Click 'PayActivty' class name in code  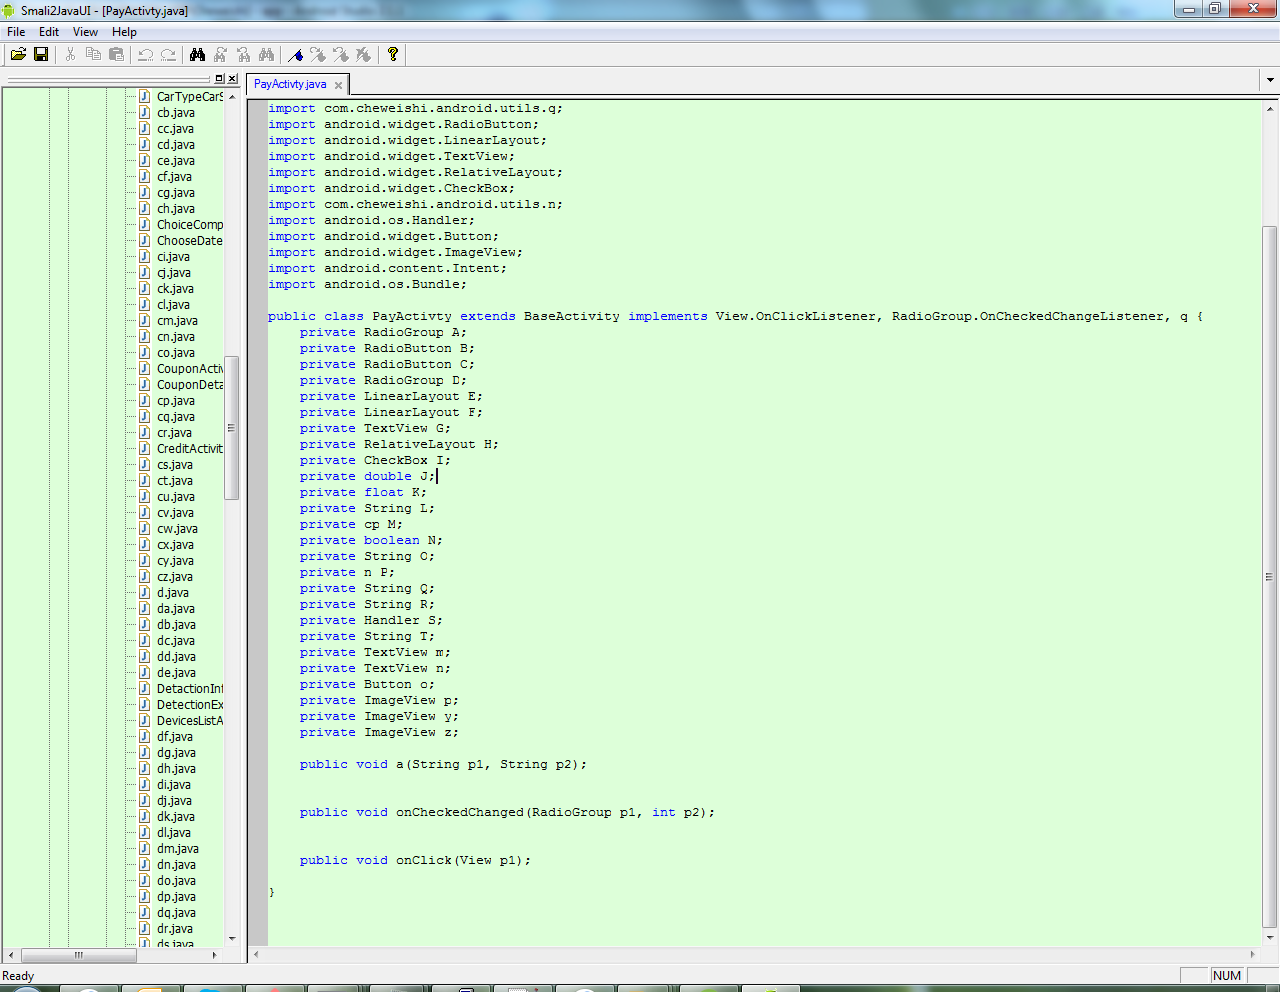click(x=412, y=316)
